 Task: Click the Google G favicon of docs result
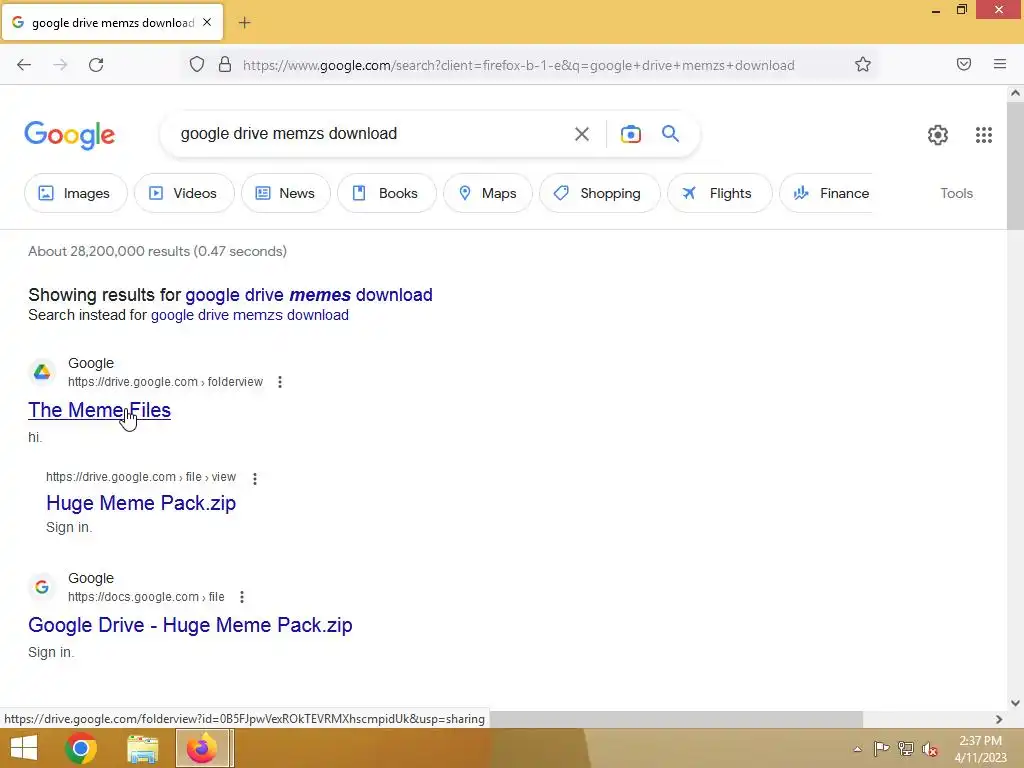42,587
